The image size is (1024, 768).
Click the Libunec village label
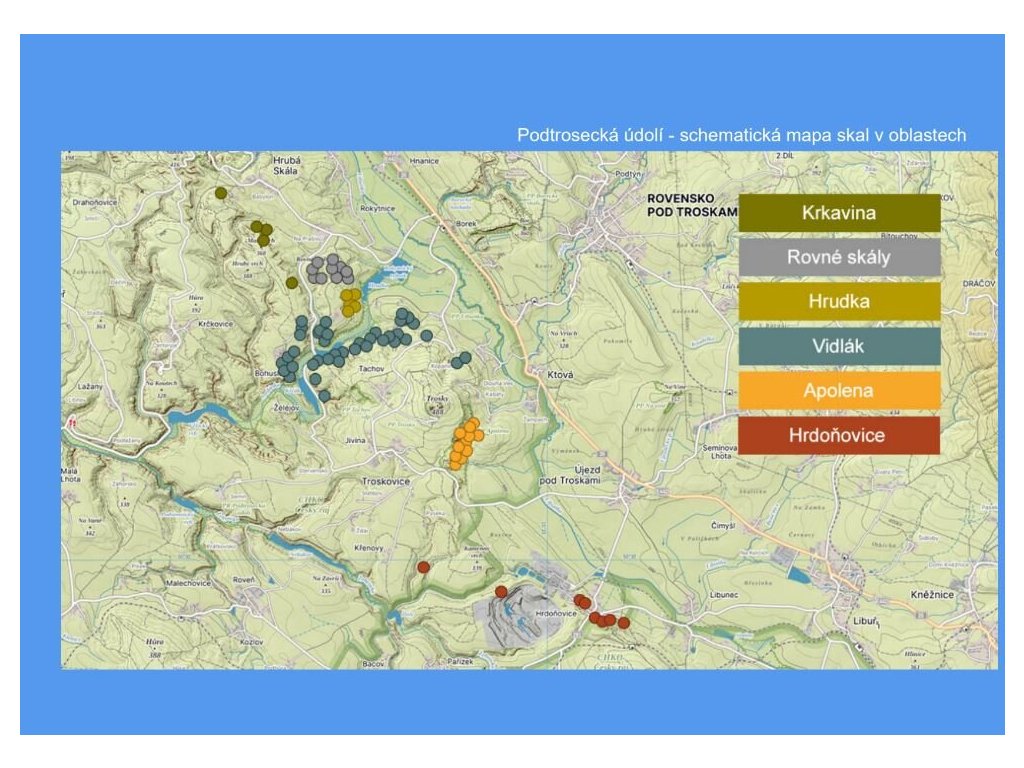[724, 595]
